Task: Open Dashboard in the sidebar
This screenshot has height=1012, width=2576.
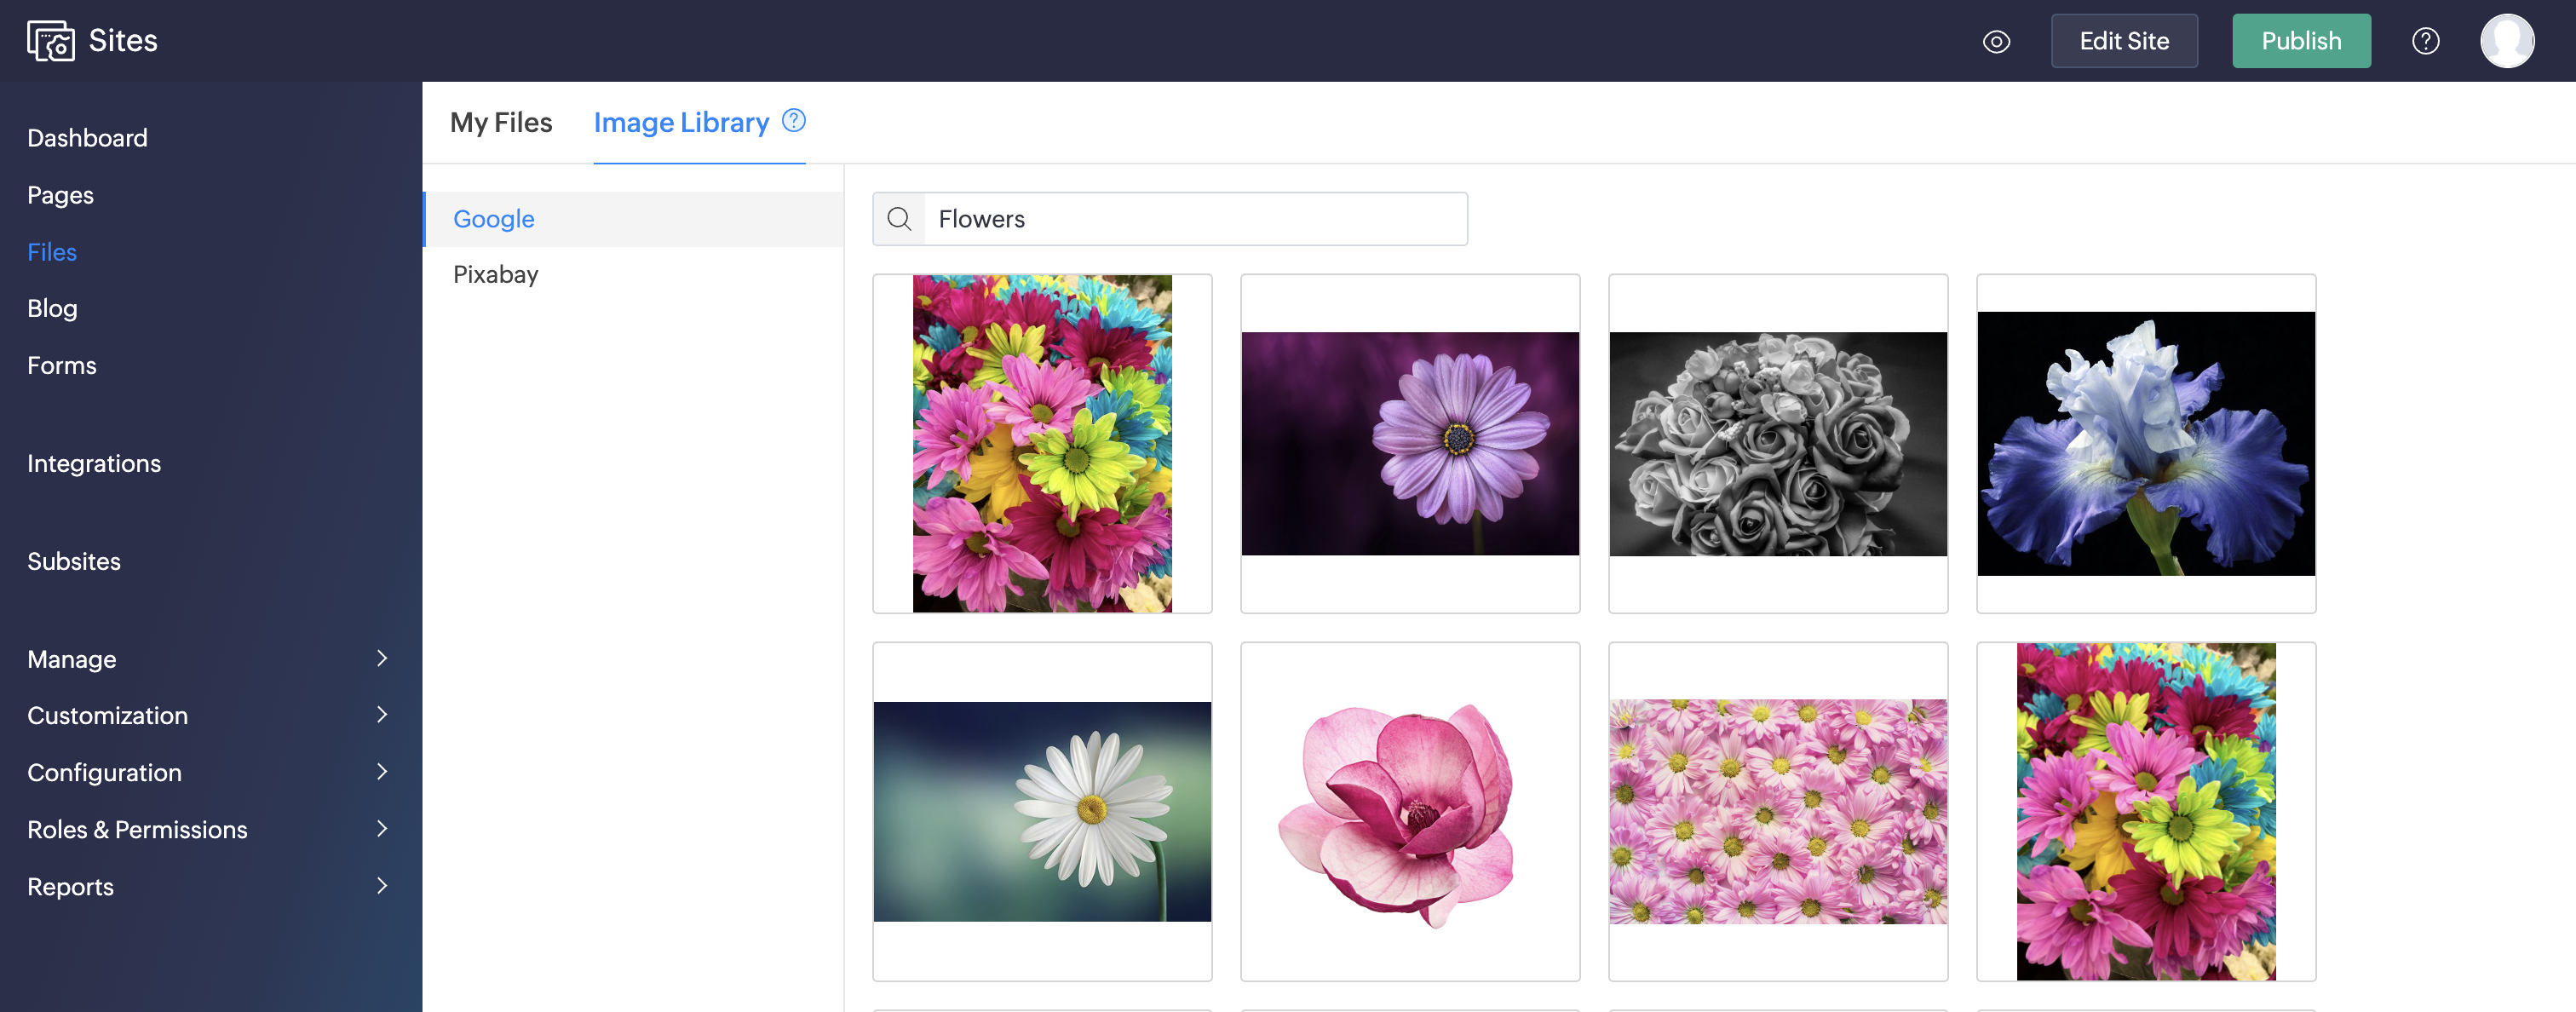Action: (x=87, y=138)
